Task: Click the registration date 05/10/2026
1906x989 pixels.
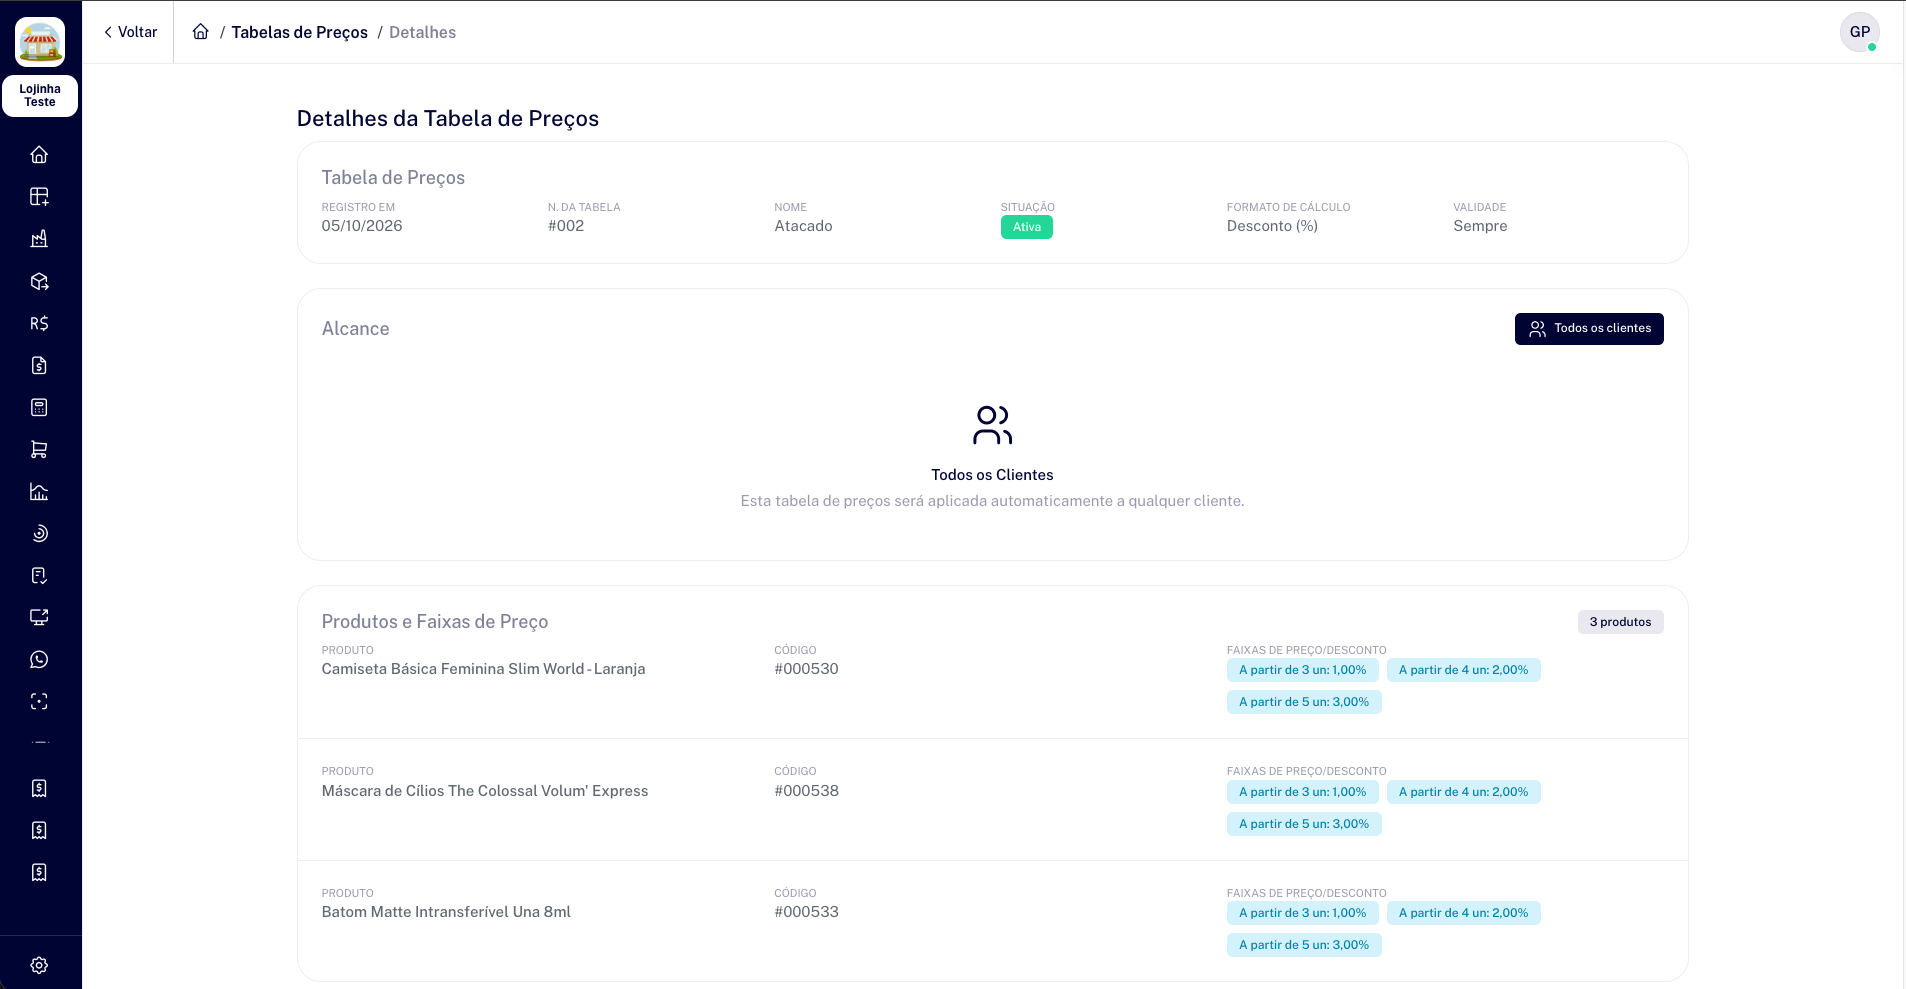Action: 362,226
